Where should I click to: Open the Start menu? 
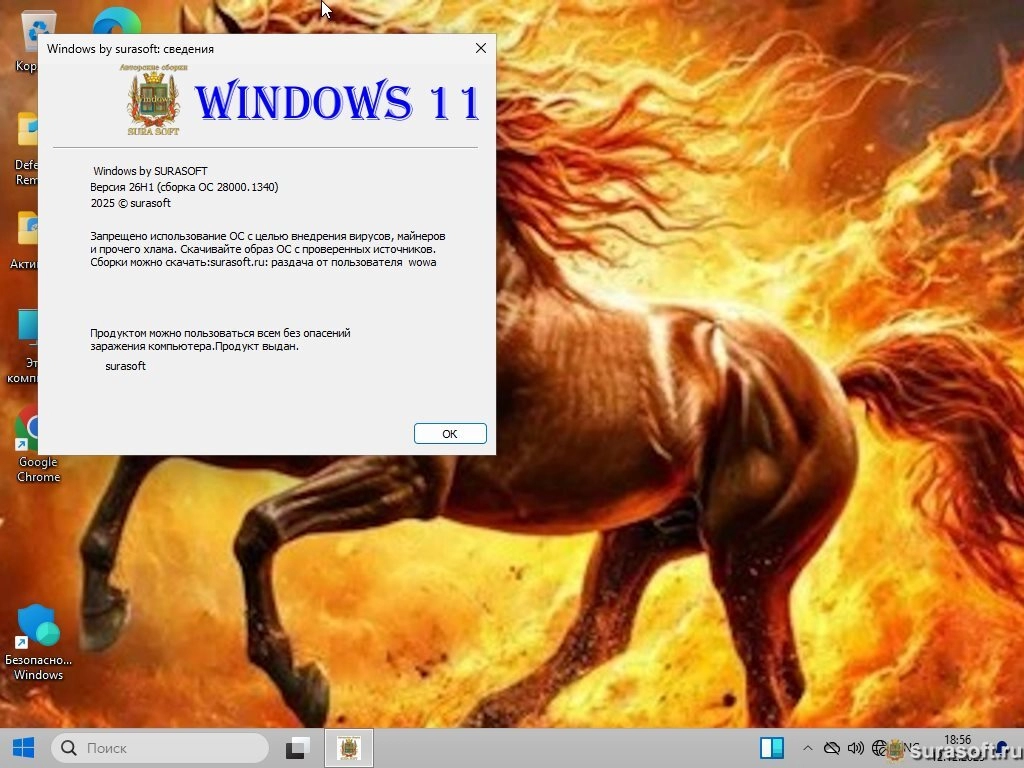tap(24, 748)
